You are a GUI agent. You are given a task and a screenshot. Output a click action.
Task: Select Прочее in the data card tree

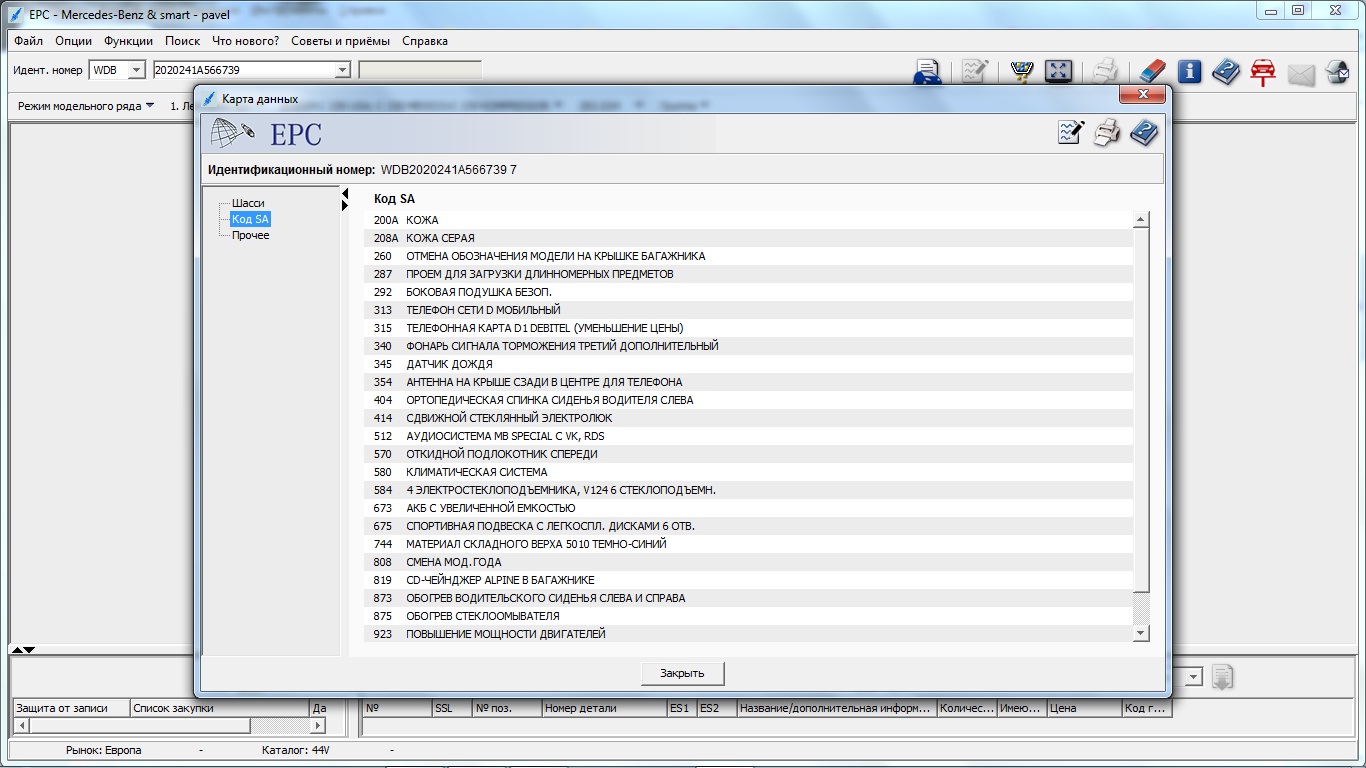tap(250, 235)
